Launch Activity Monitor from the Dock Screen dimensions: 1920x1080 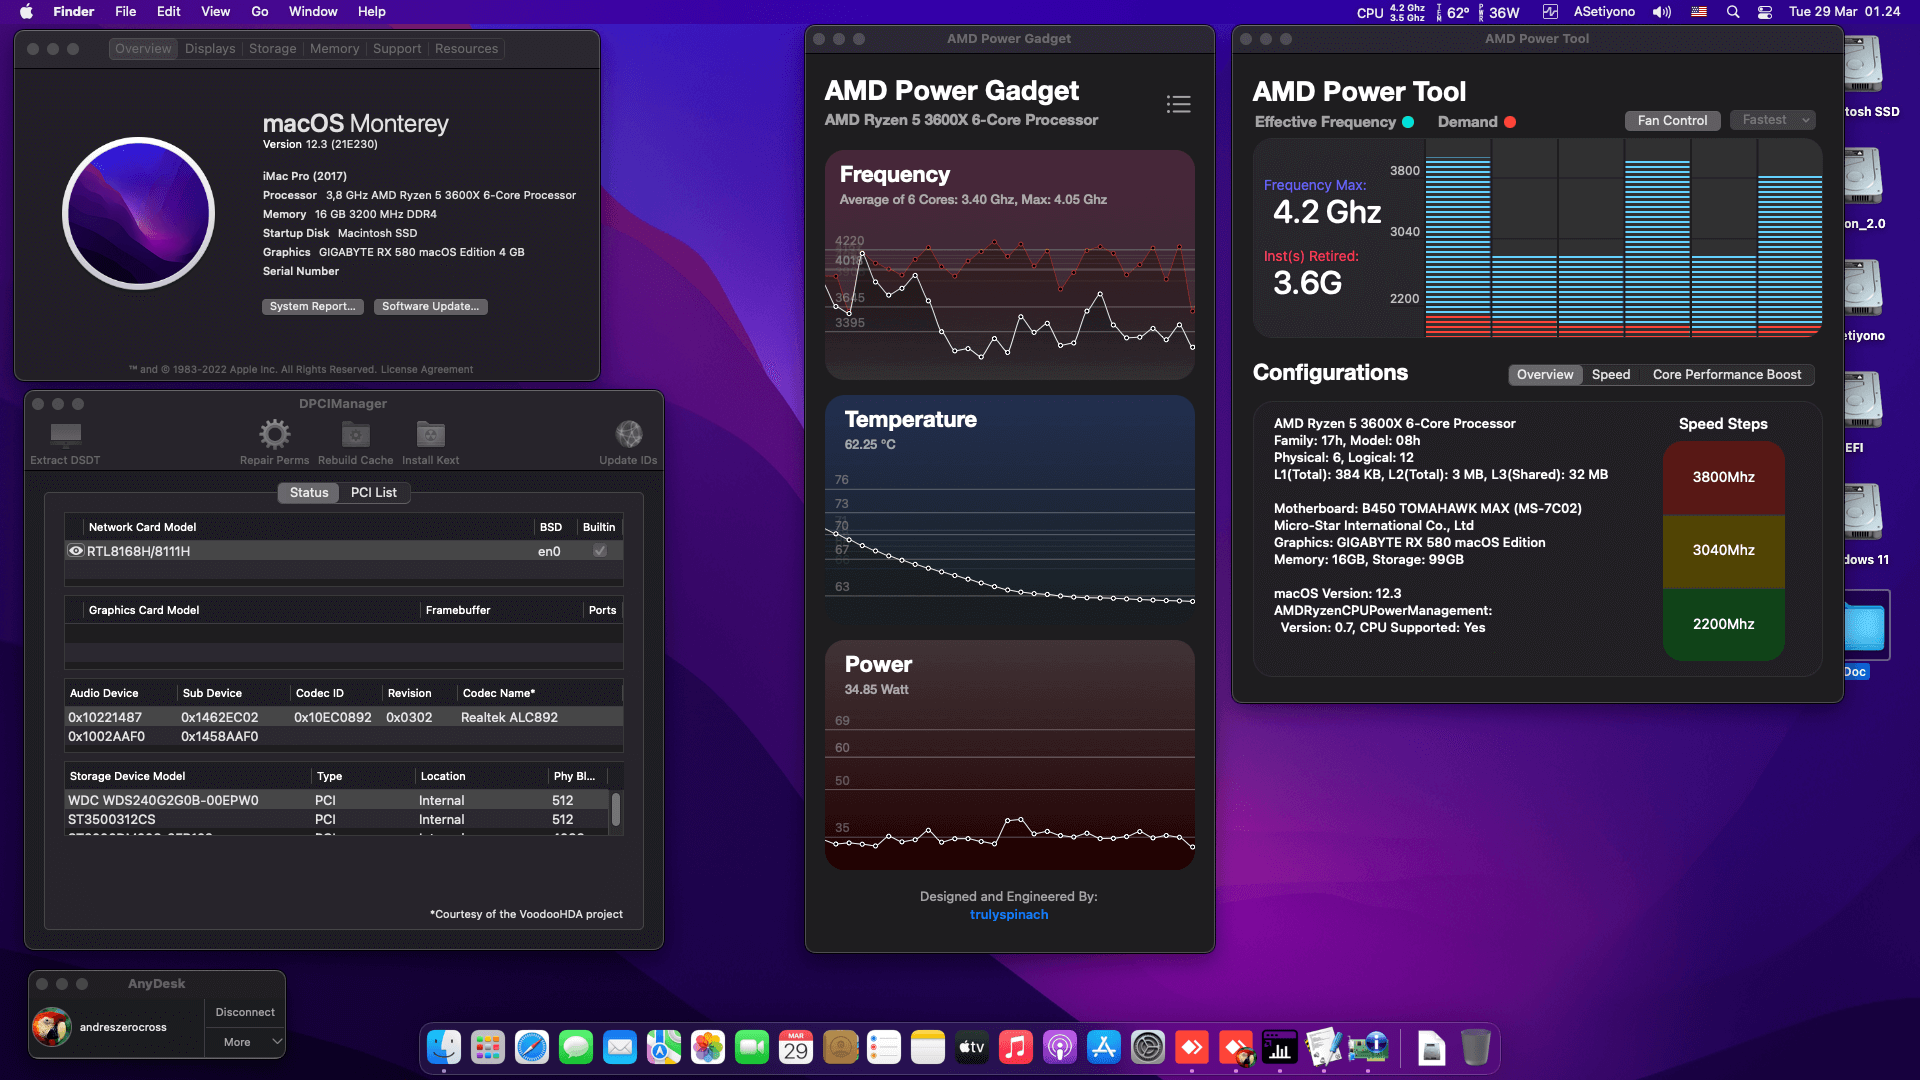click(x=1280, y=1047)
